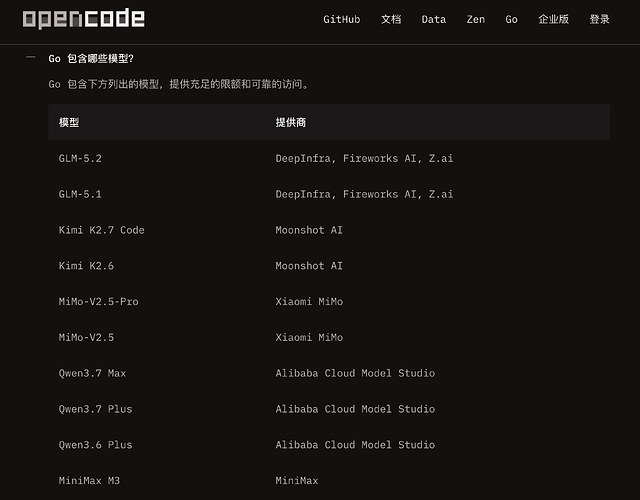
Task: Click Alibaba Cloud Model Studio for Qwen3.7 Plus
Action: coord(355,409)
